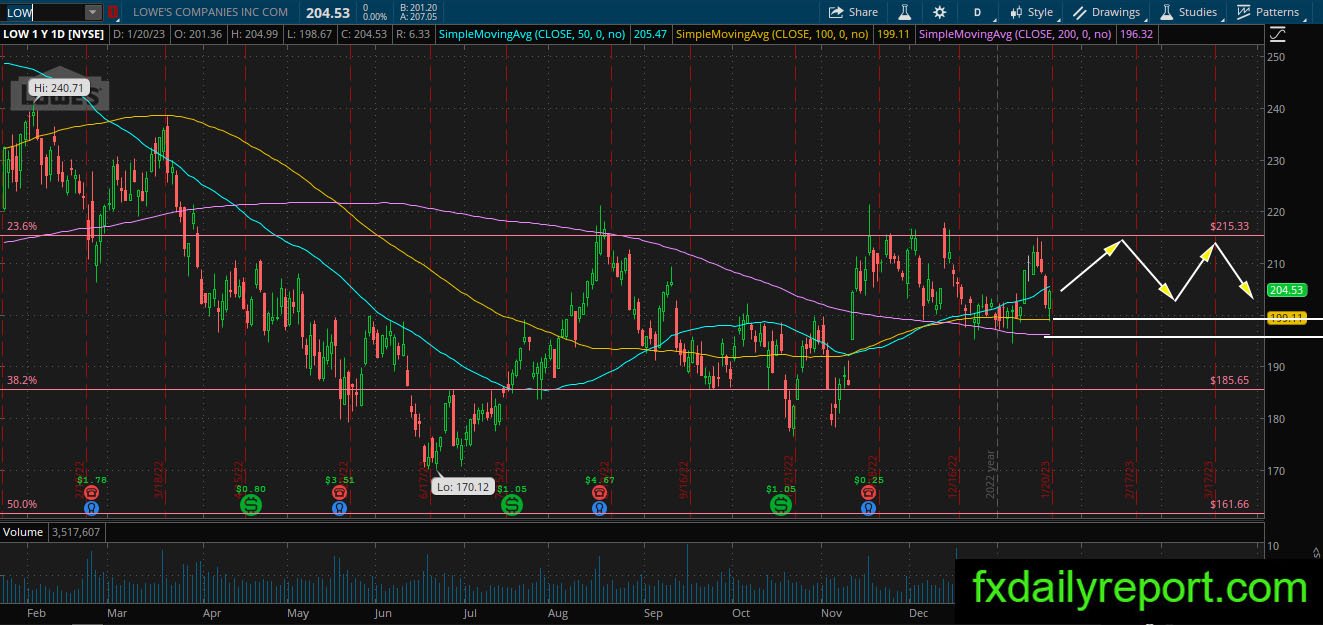Click the 50.0% Fibonacci level label
The width and height of the screenshot is (1323, 625).
pyautogui.click(x=21, y=505)
